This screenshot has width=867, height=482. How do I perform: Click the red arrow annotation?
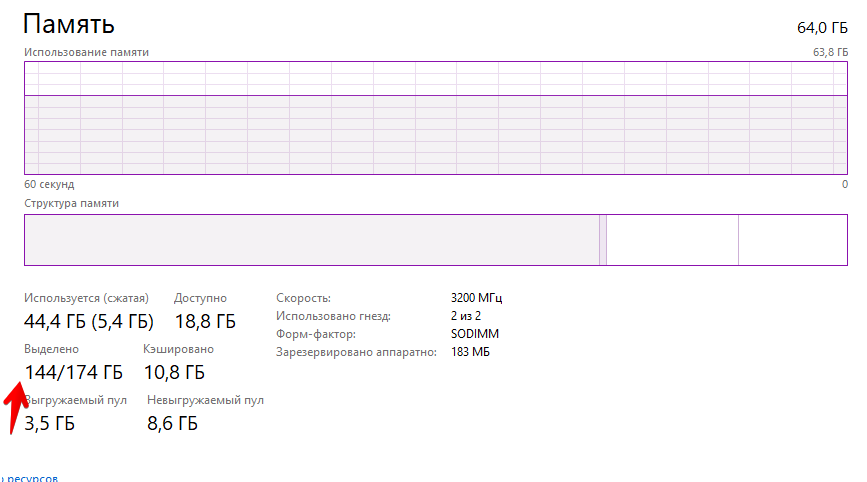(15, 407)
